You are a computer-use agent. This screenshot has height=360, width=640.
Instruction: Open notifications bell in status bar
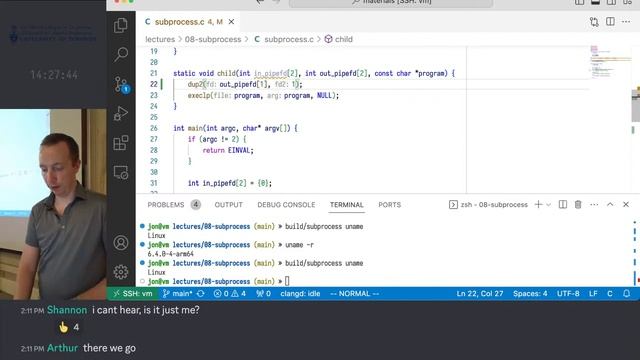tap(627, 293)
